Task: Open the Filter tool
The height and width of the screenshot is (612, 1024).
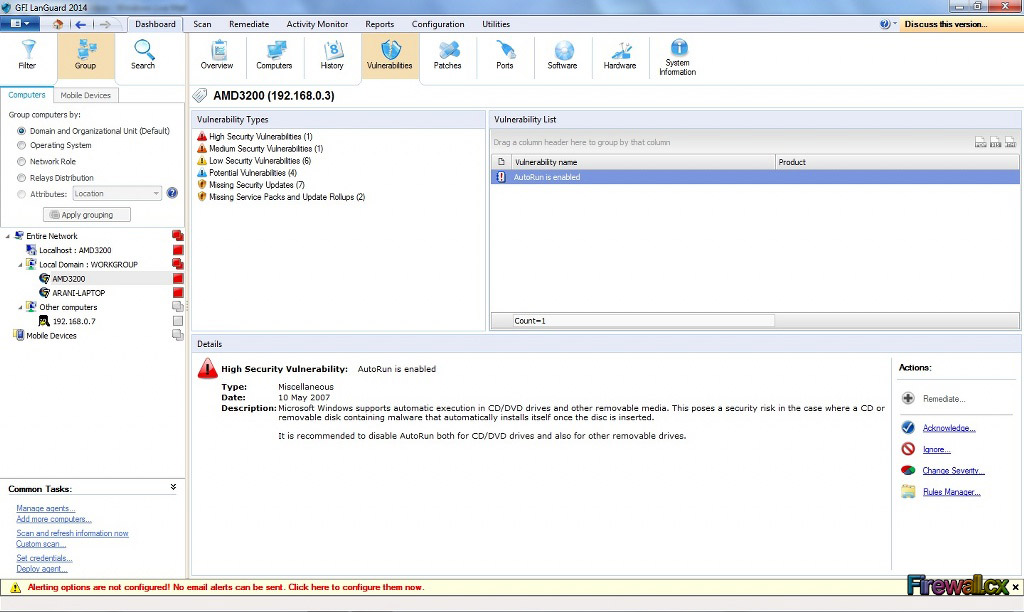Action: (27, 55)
